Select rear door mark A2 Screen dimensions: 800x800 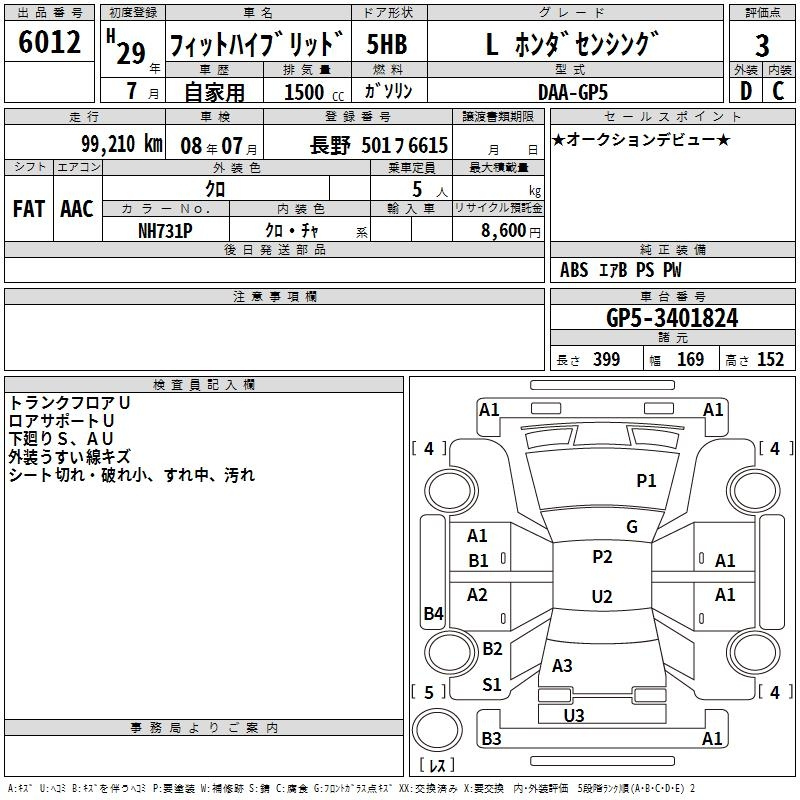point(477,595)
